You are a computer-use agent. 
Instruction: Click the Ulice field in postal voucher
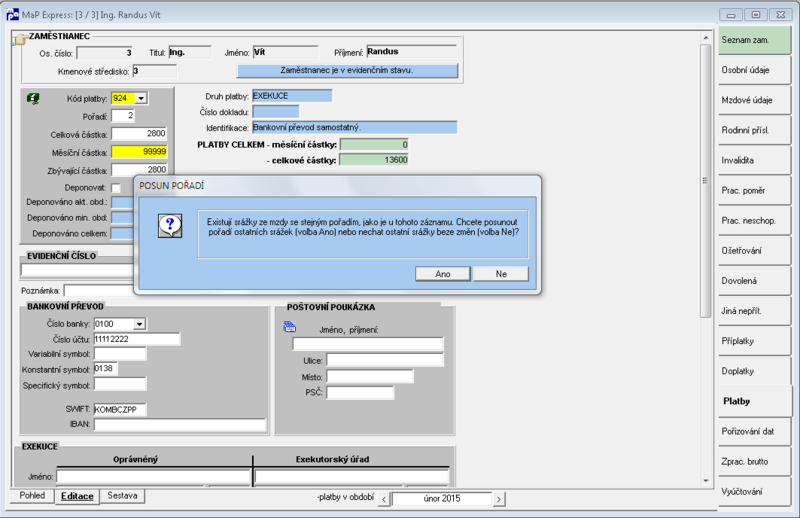tap(385, 360)
